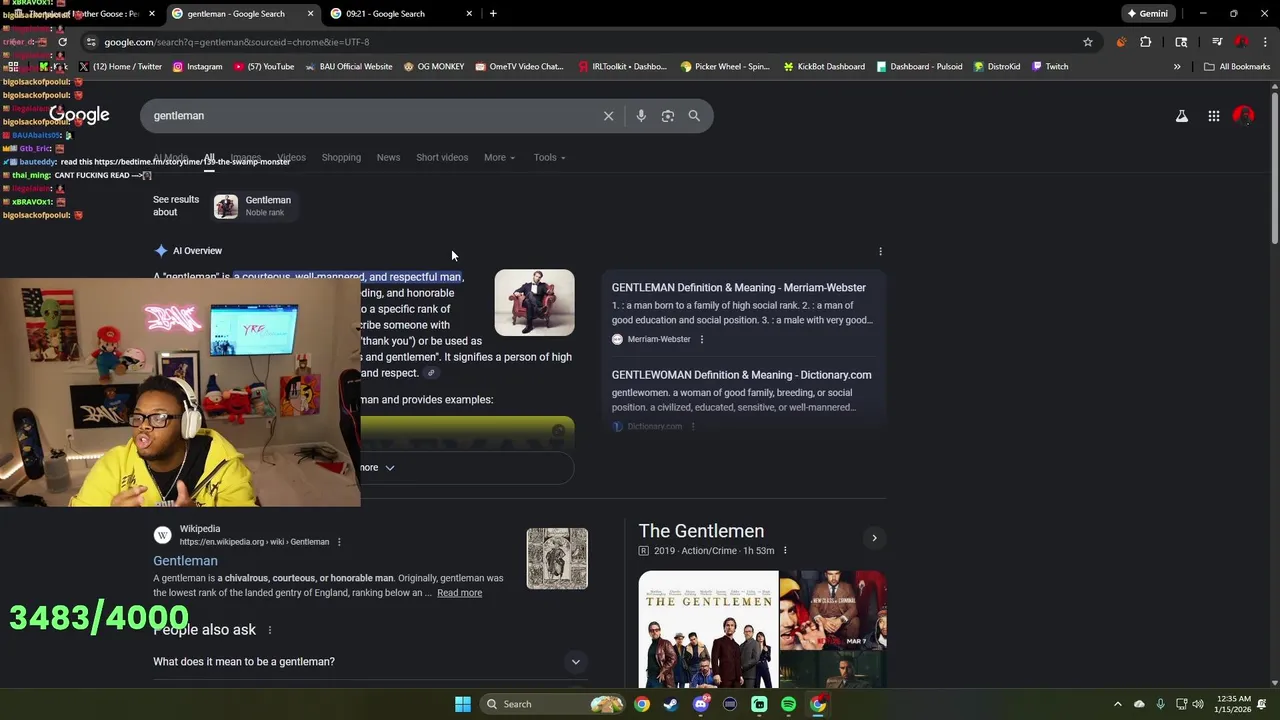Screen dimensions: 1280x720
Task: Switch to the Short videos tab
Action: tap(442, 157)
